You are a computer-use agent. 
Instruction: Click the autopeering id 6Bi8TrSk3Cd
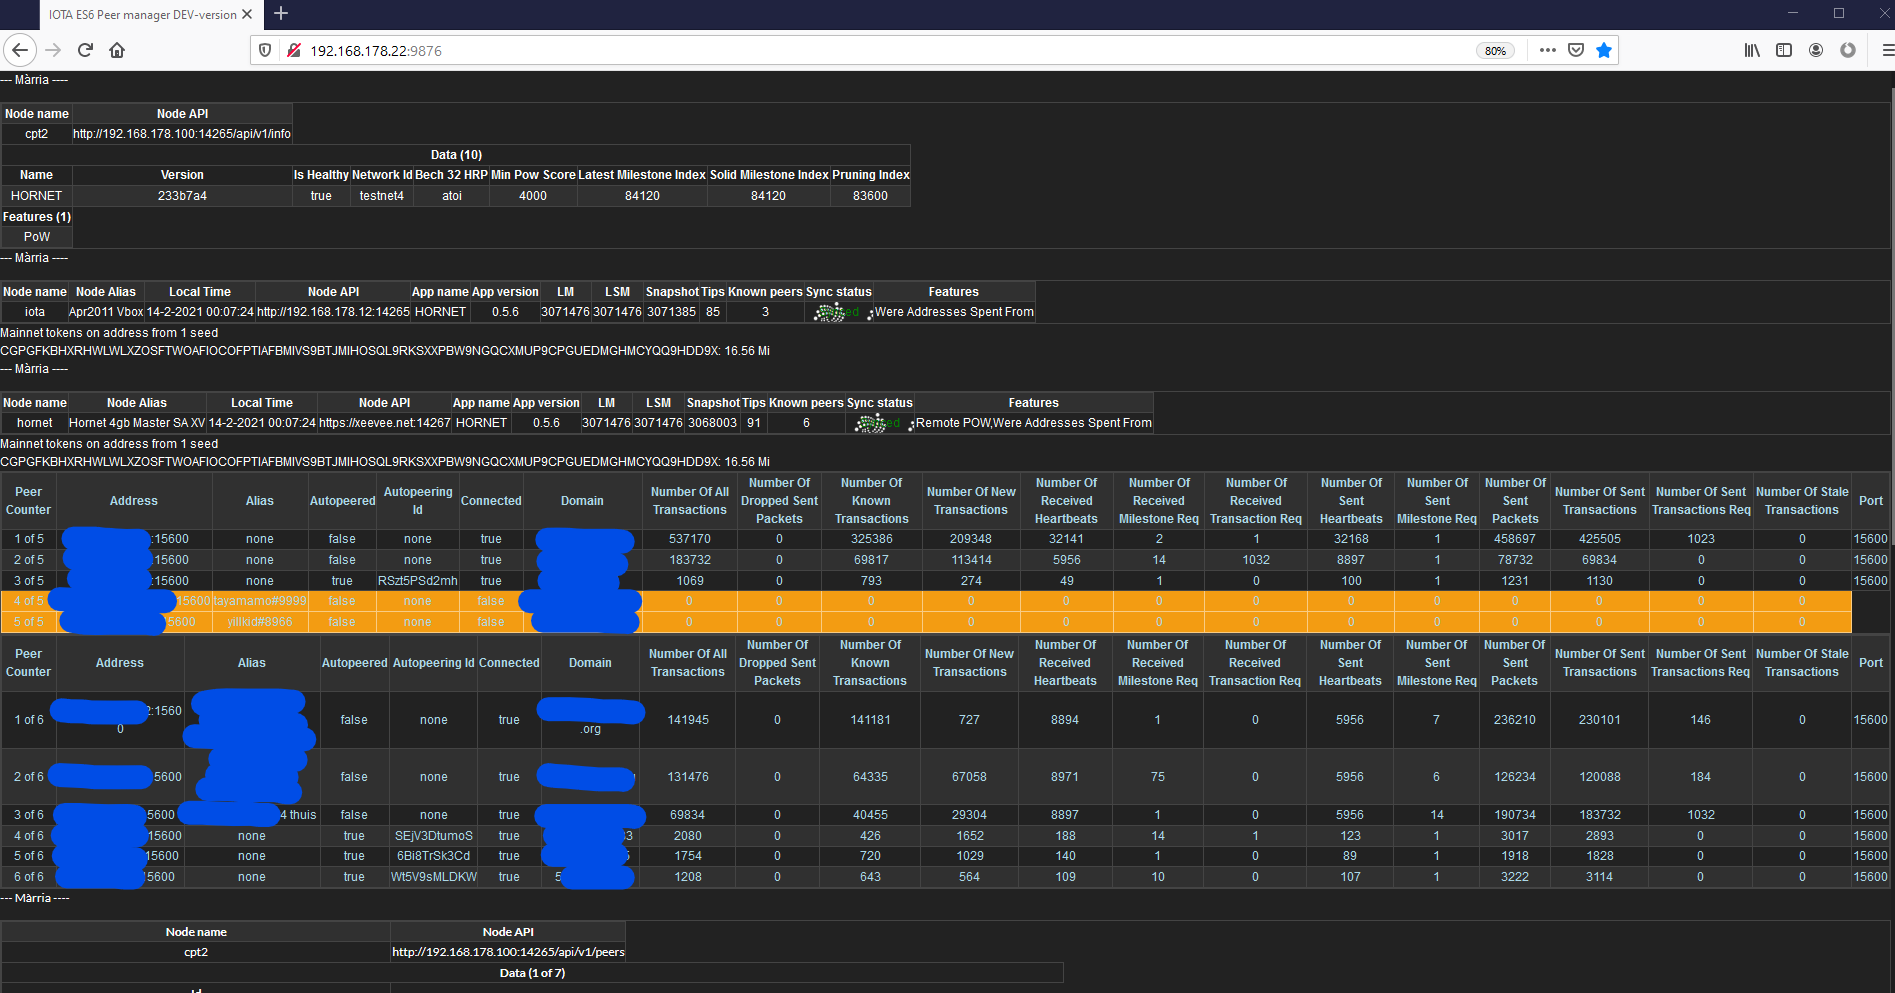point(434,856)
